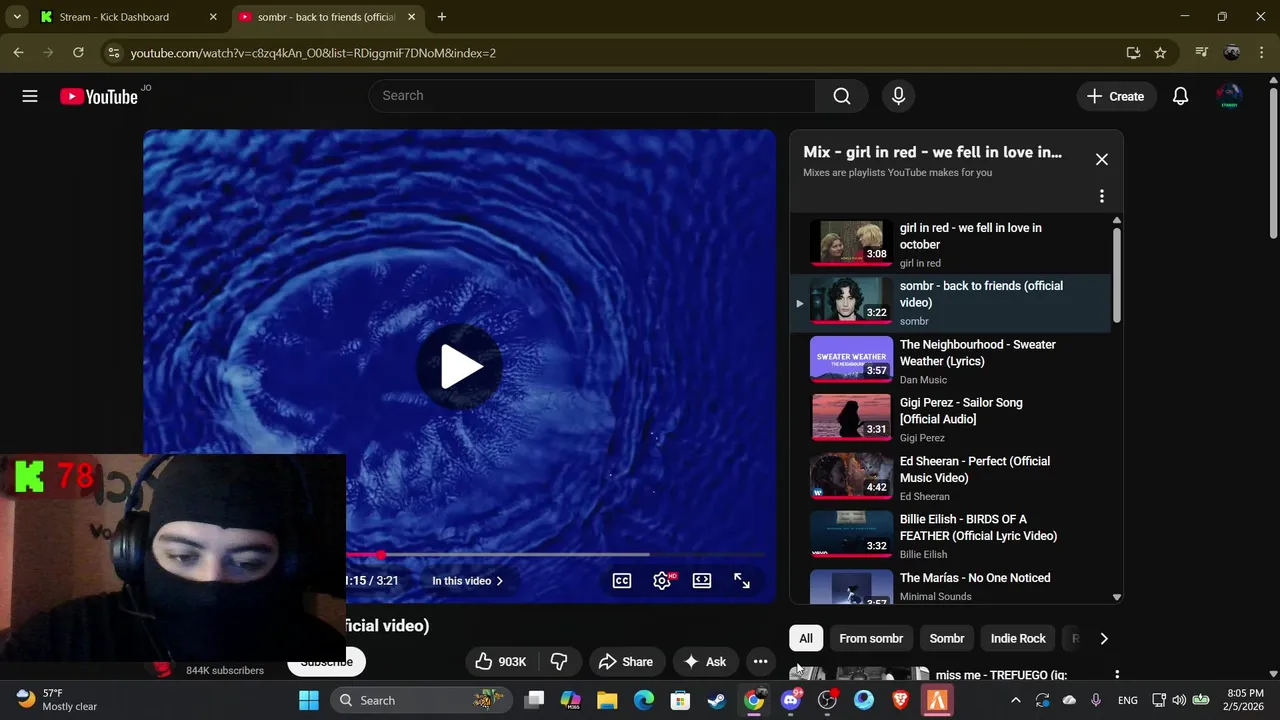Open Steam from the taskbar
The image size is (1280, 720).
717,701
